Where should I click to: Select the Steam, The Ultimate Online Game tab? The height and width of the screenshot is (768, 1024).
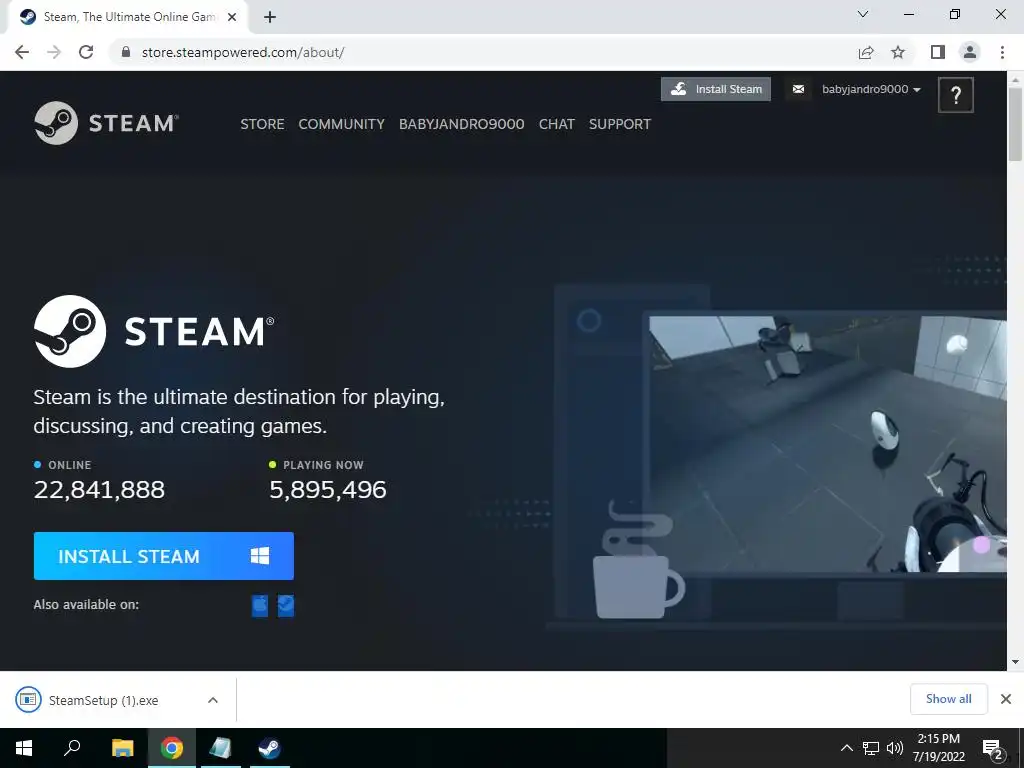click(x=127, y=17)
